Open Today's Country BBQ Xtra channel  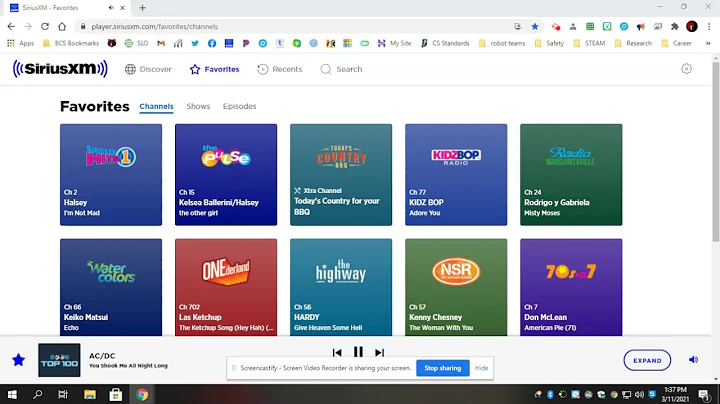point(341,174)
